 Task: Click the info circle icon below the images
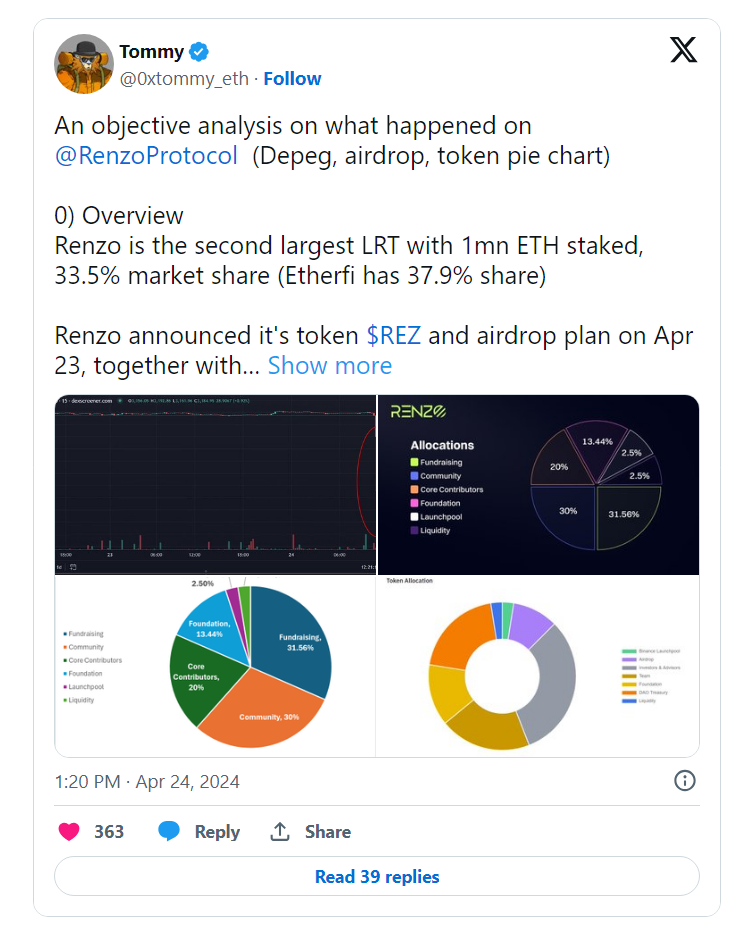pos(684,781)
